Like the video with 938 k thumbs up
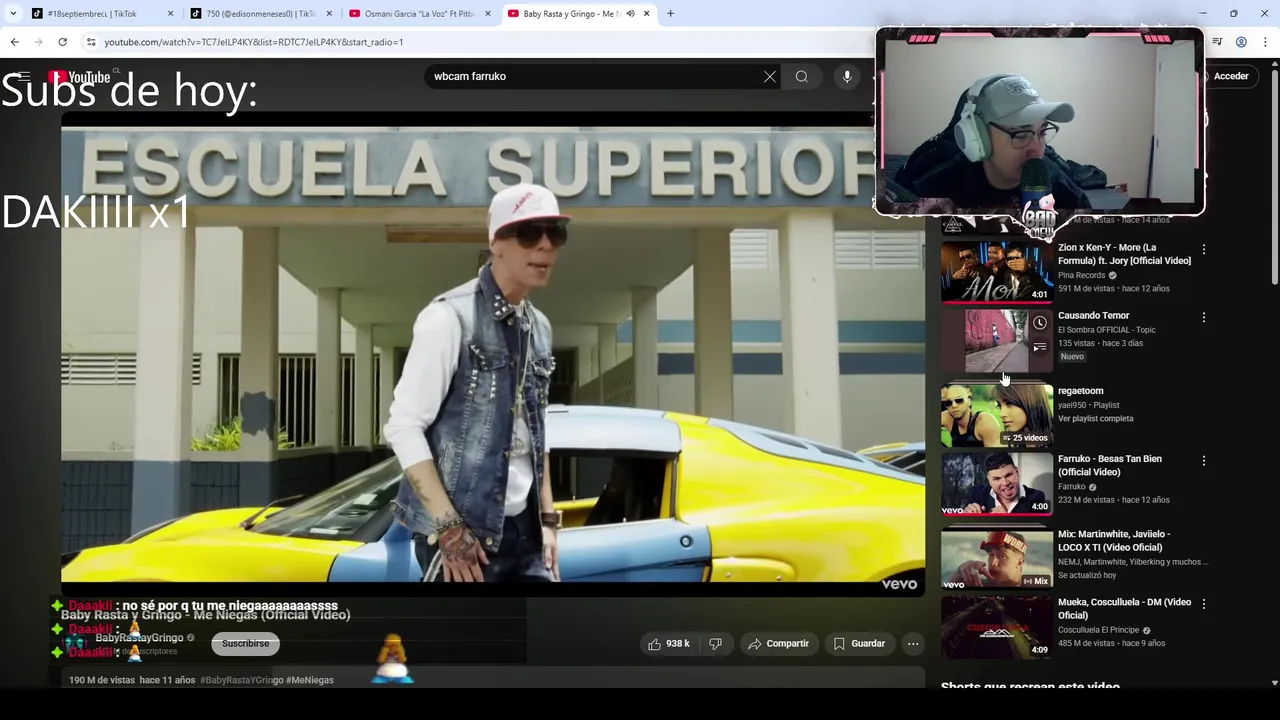 pos(669,644)
